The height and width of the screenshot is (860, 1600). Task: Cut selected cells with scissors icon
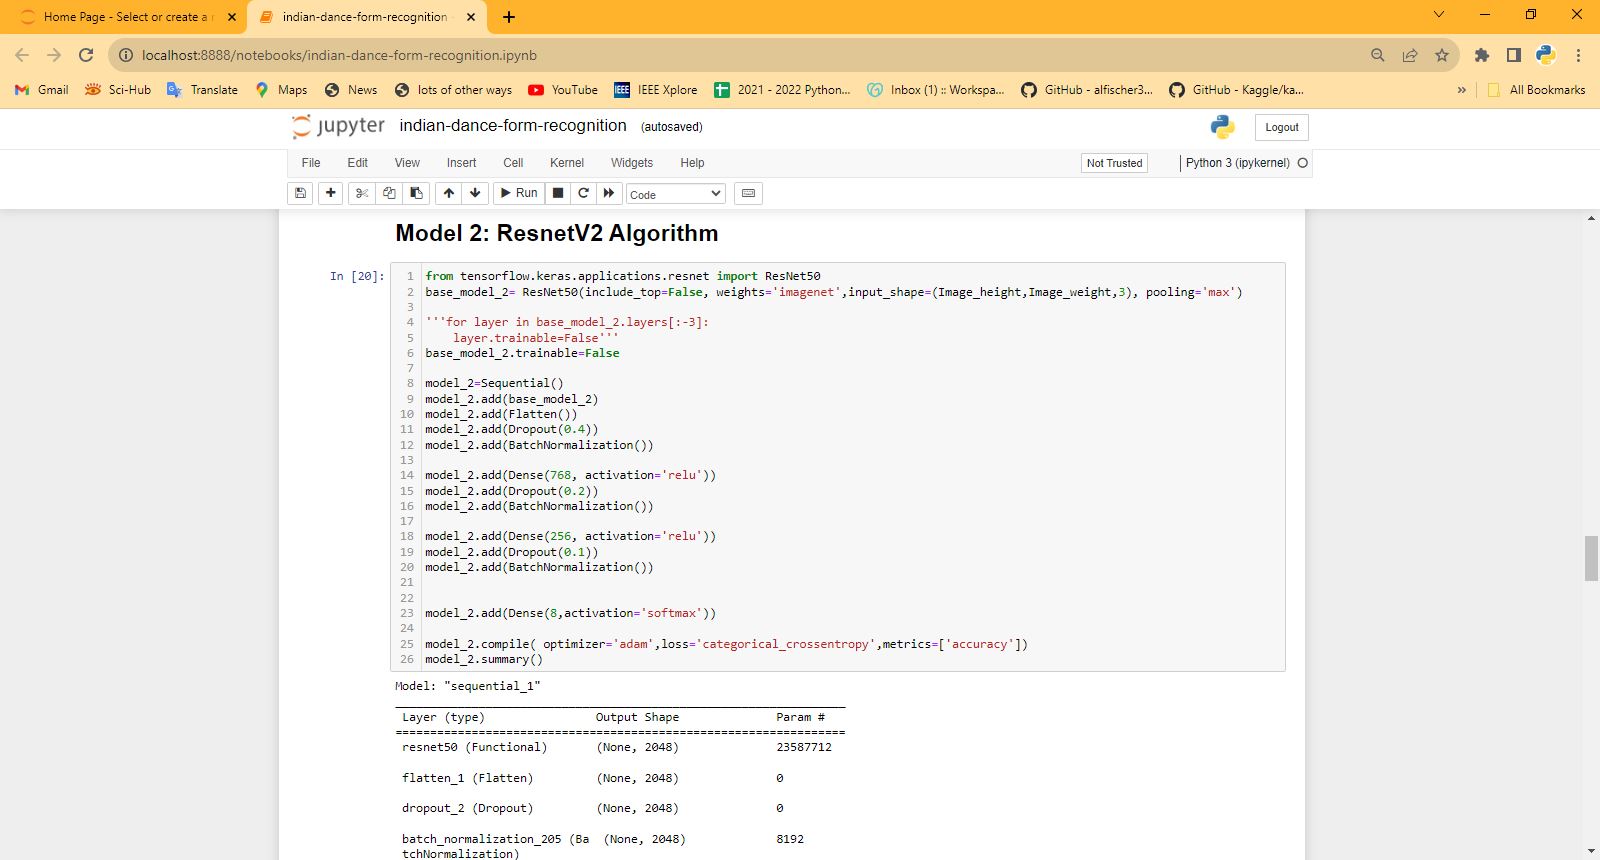(x=362, y=193)
